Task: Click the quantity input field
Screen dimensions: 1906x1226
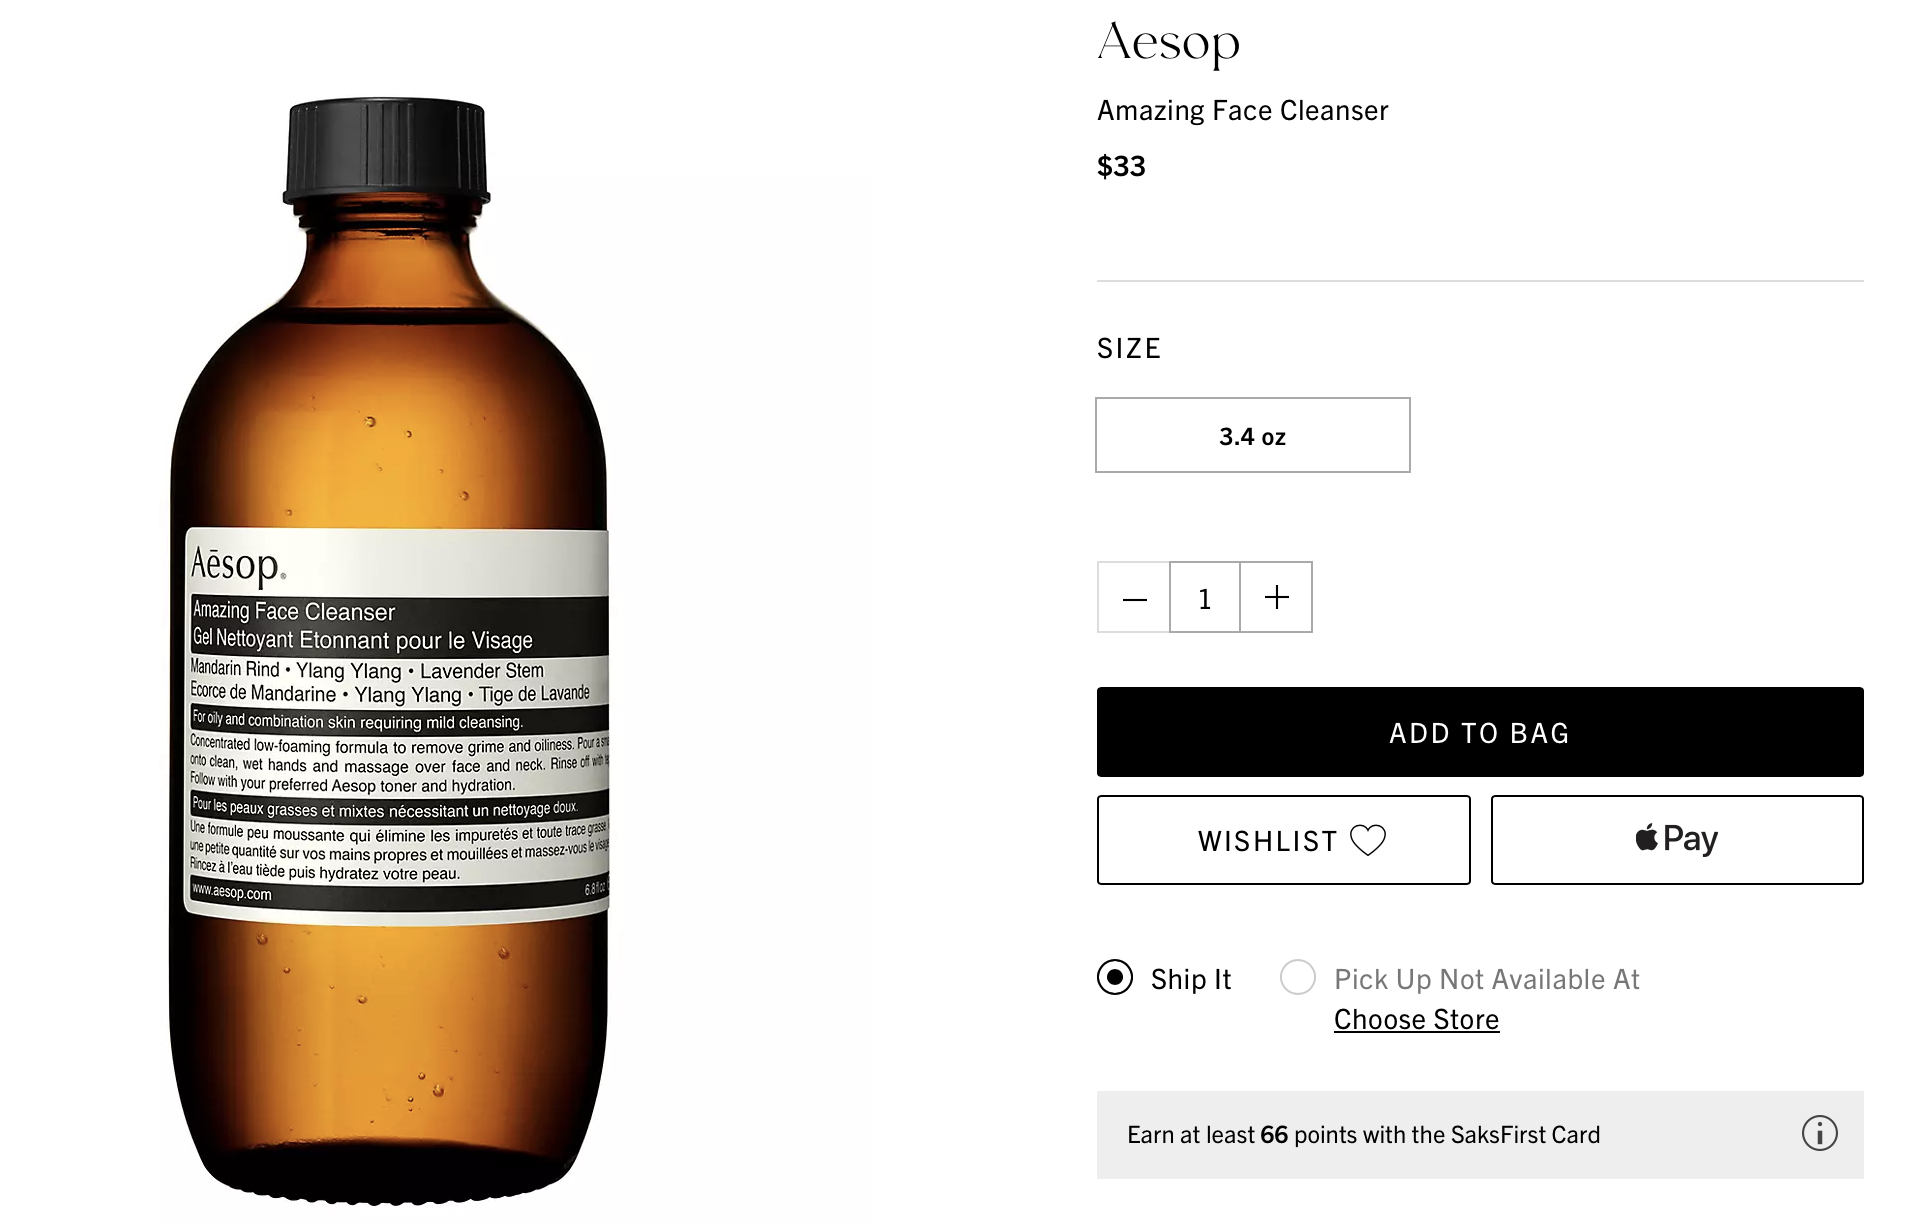Action: point(1204,598)
